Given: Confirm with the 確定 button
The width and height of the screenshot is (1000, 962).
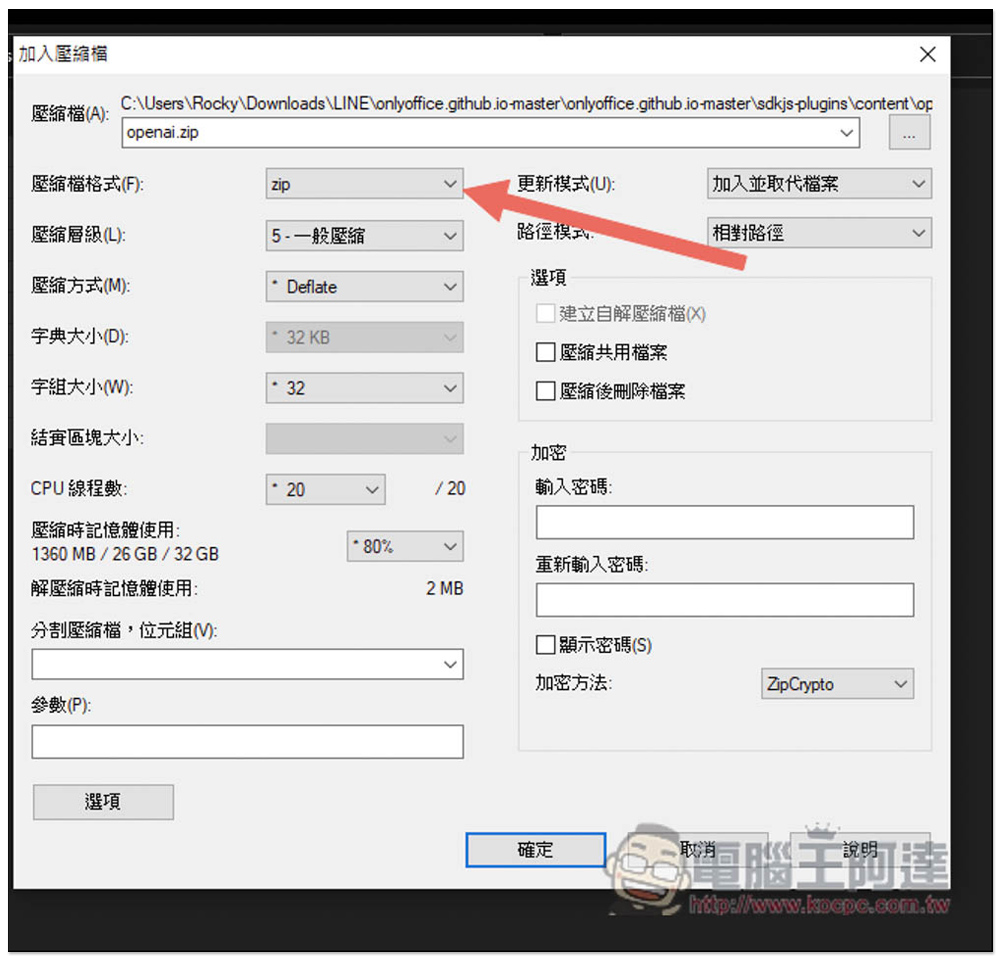Looking at the screenshot, I should point(536,850).
